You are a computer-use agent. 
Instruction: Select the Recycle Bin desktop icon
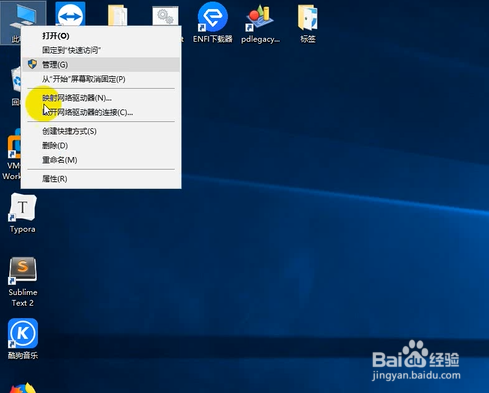click(x=16, y=80)
